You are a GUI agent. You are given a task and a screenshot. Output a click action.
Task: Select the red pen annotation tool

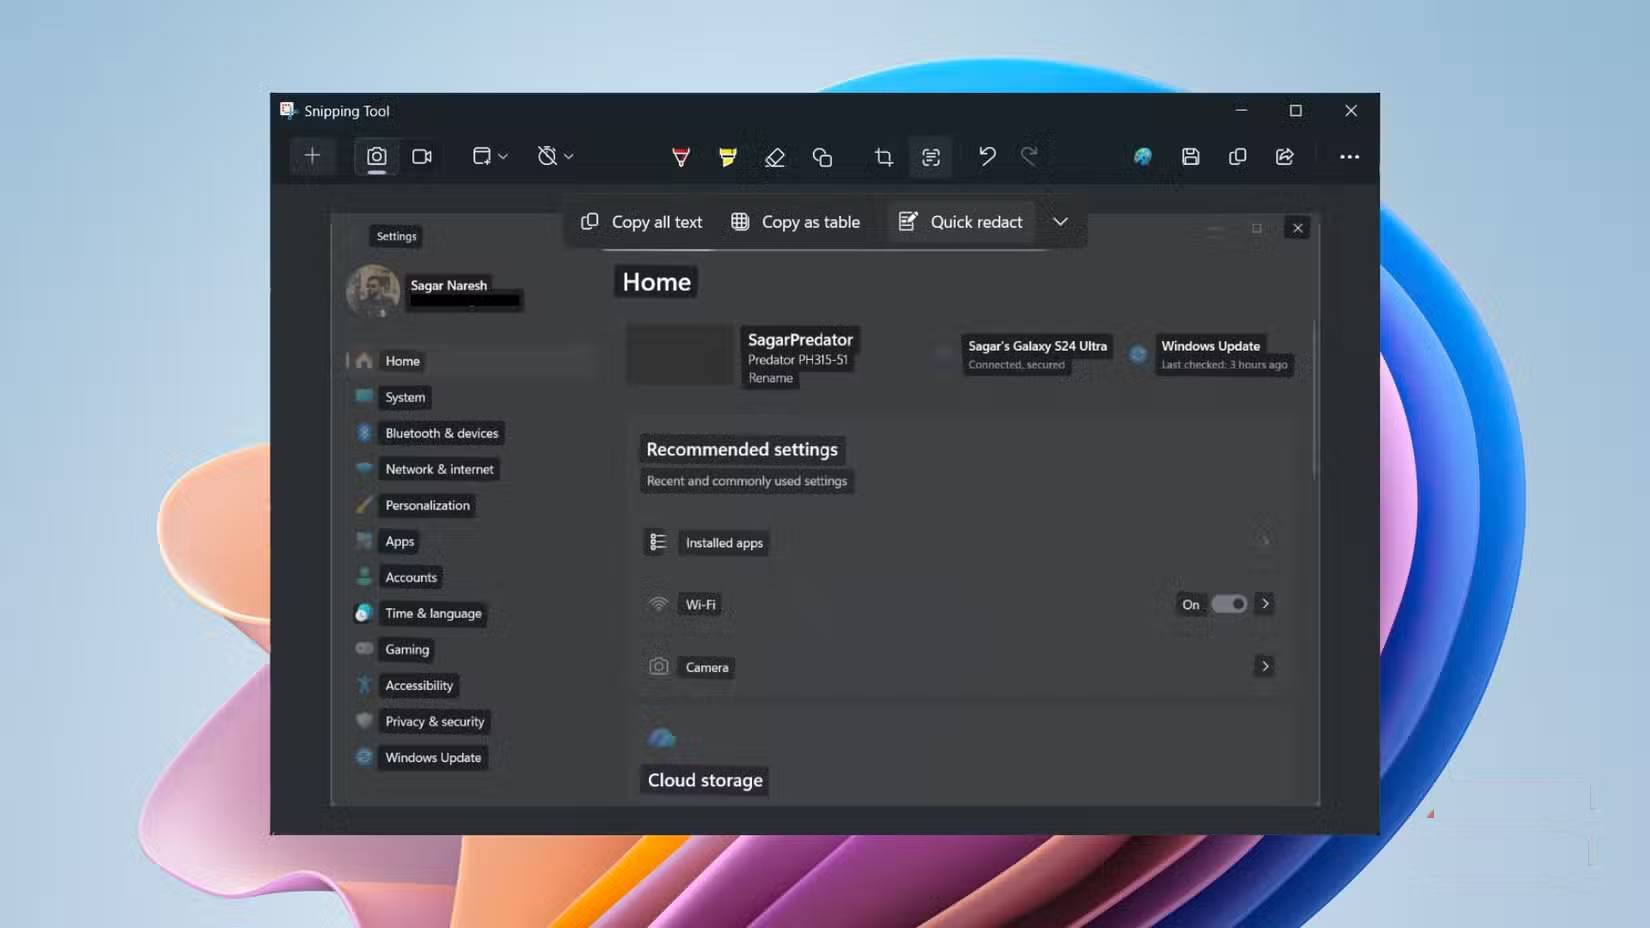(680, 157)
